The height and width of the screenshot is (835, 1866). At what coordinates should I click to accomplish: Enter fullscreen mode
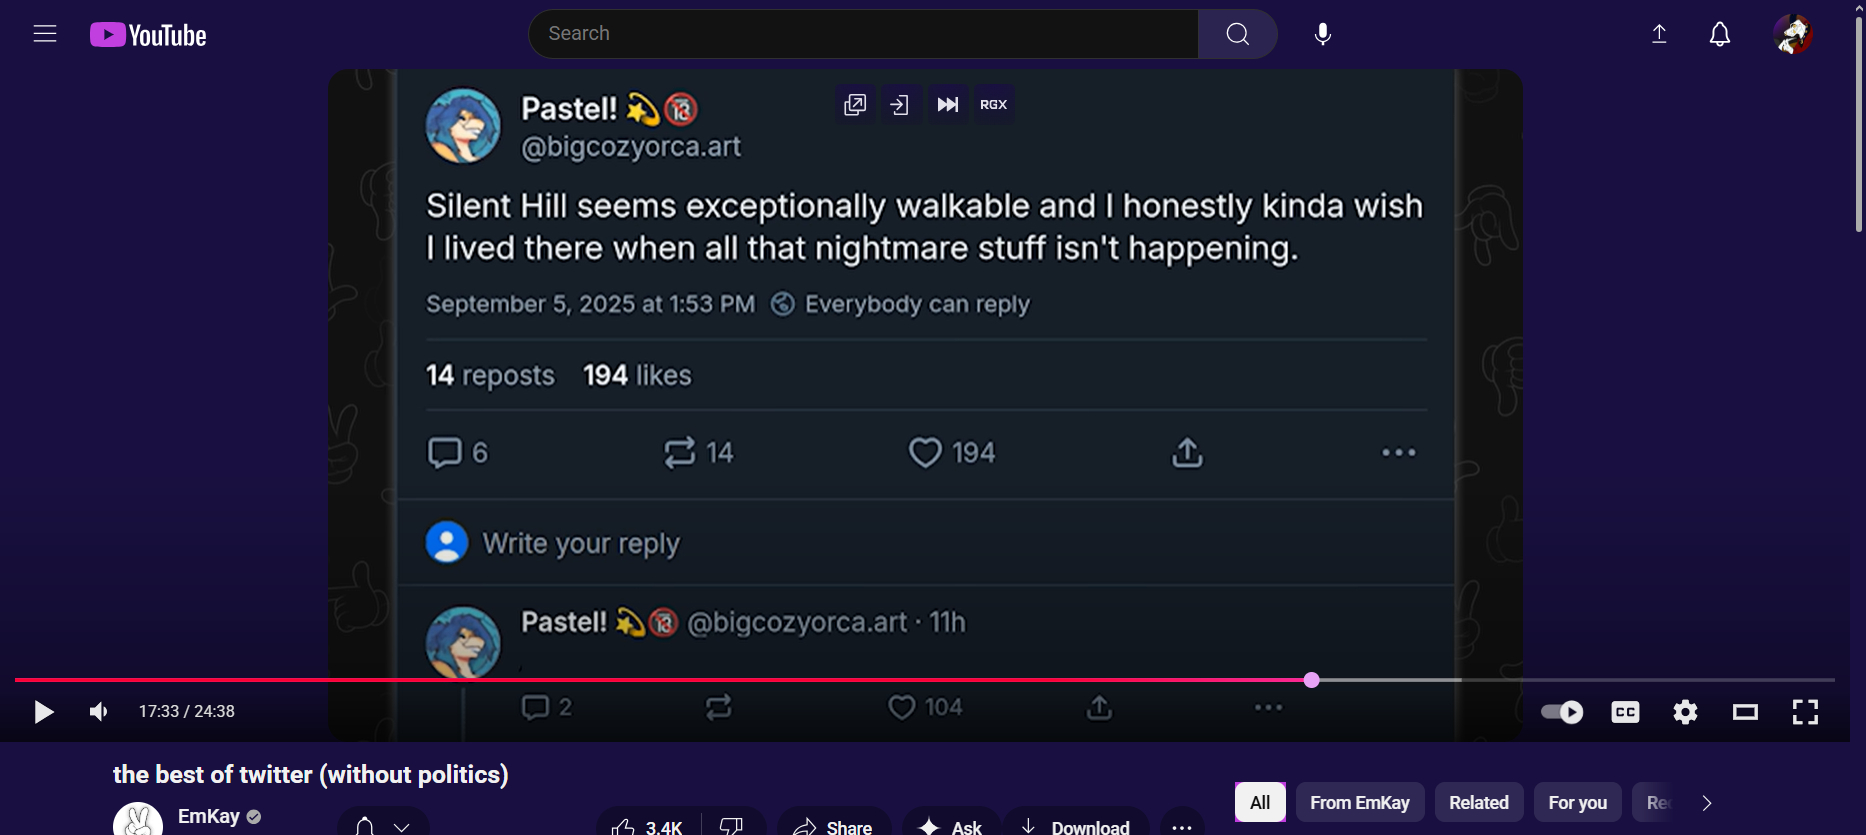tap(1805, 712)
